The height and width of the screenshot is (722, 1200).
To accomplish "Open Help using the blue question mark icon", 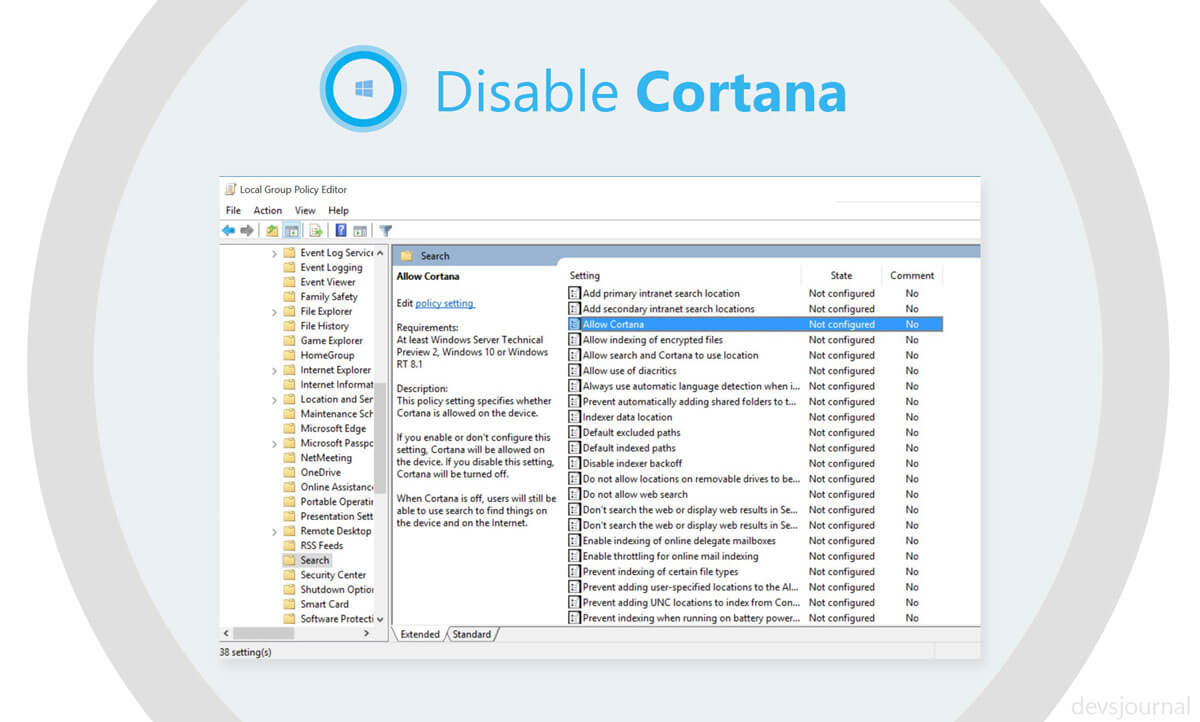I will 341,231.
